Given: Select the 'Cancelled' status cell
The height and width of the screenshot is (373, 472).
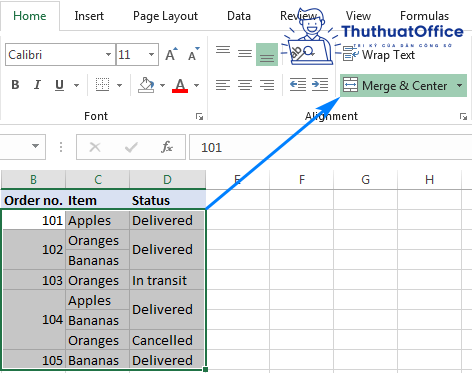Looking at the screenshot, I should pos(167,340).
